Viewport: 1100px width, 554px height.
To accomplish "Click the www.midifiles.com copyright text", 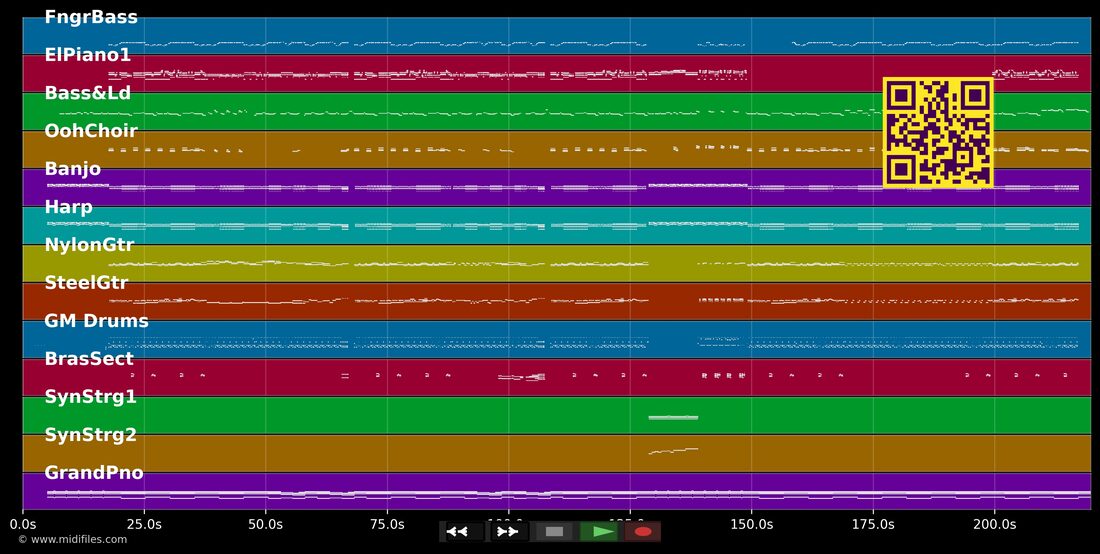I will (73, 540).
